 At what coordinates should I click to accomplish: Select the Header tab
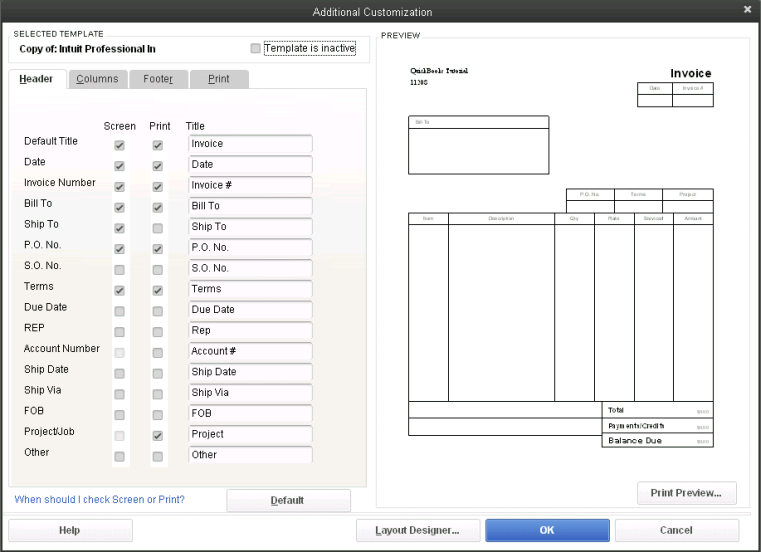36,79
